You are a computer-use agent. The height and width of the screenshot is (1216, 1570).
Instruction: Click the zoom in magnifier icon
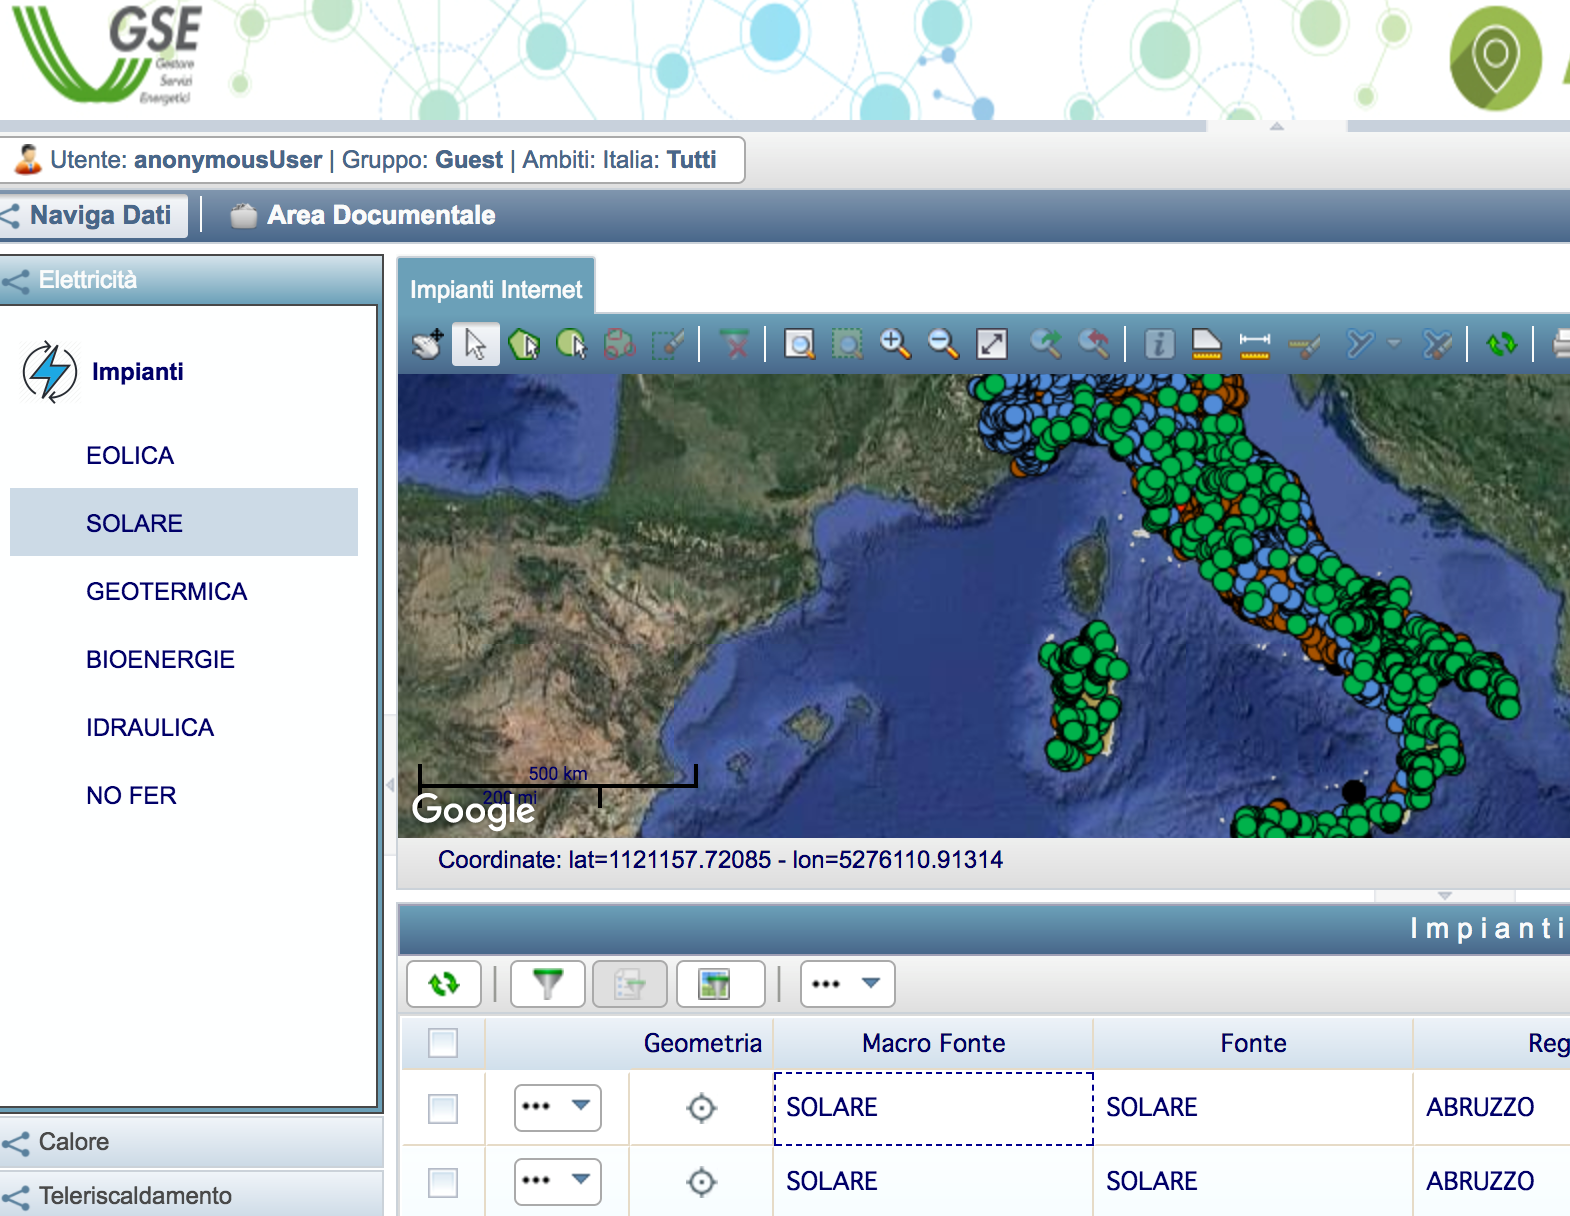(x=894, y=344)
